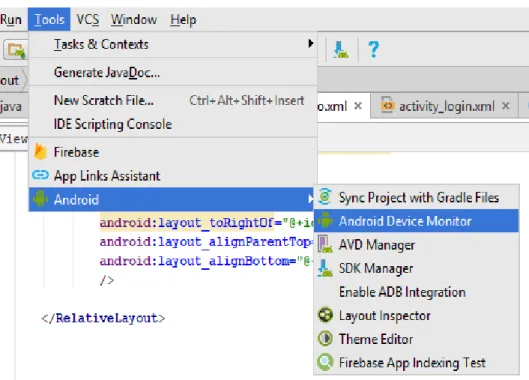Click the Android robot icon in Tools menu
Image resolution: width=529 pixels, height=380 pixels.
point(40,199)
